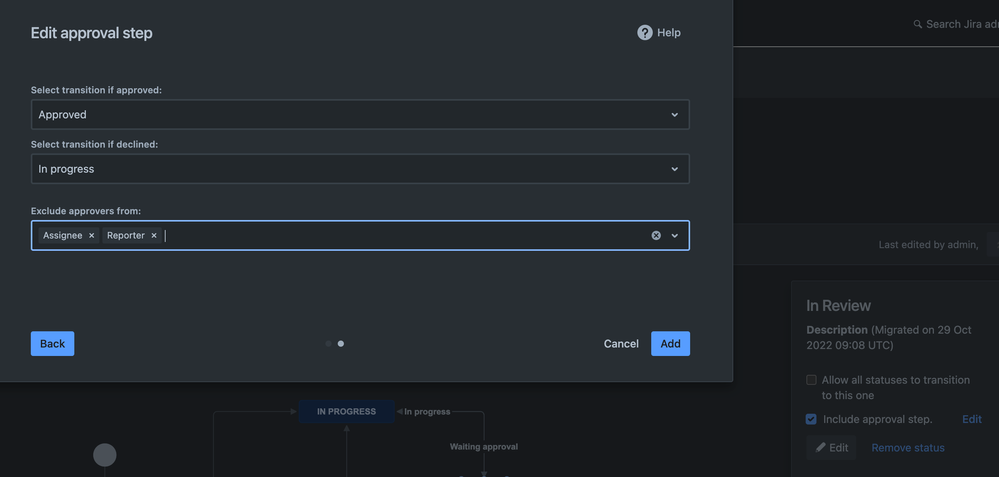Remove the Reporter tag

click(x=154, y=236)
